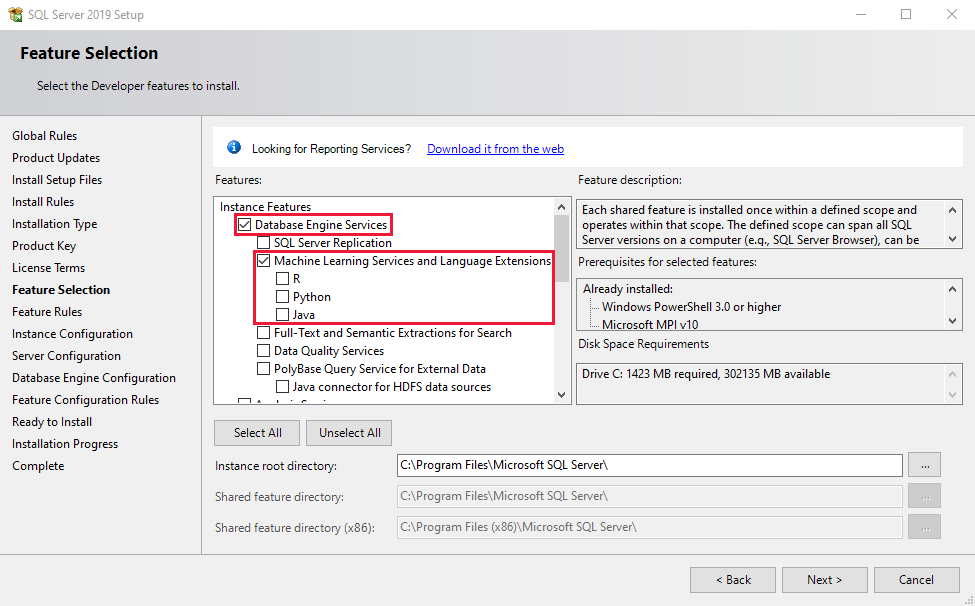Click the blue information icon near Reporting Services

click(x=233, y=146)
